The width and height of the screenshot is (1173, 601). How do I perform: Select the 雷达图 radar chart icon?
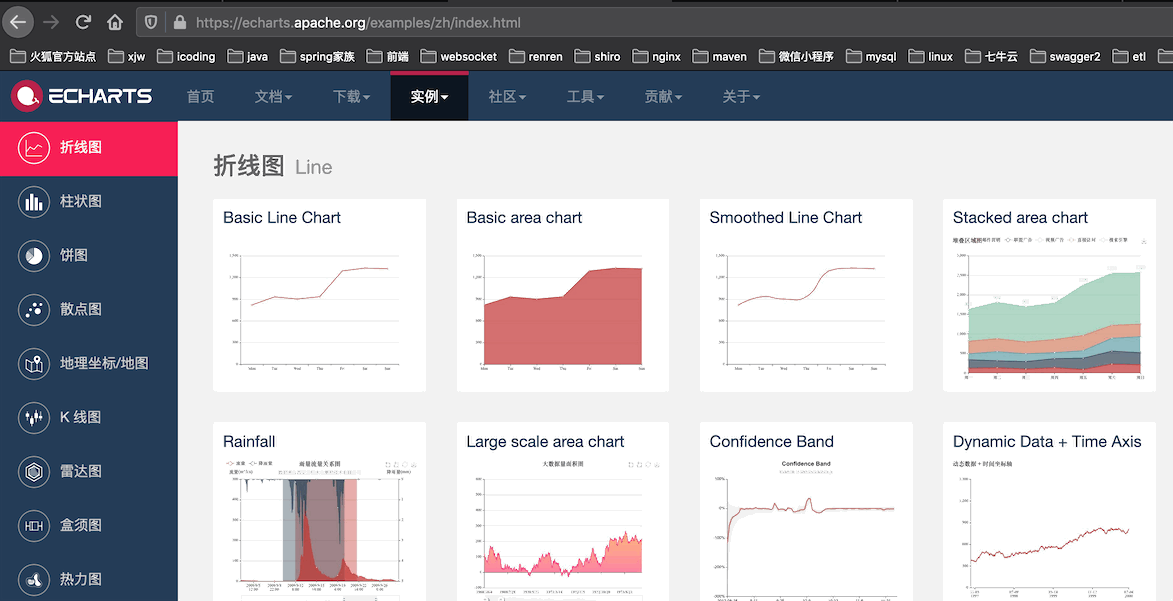(34, 472)
